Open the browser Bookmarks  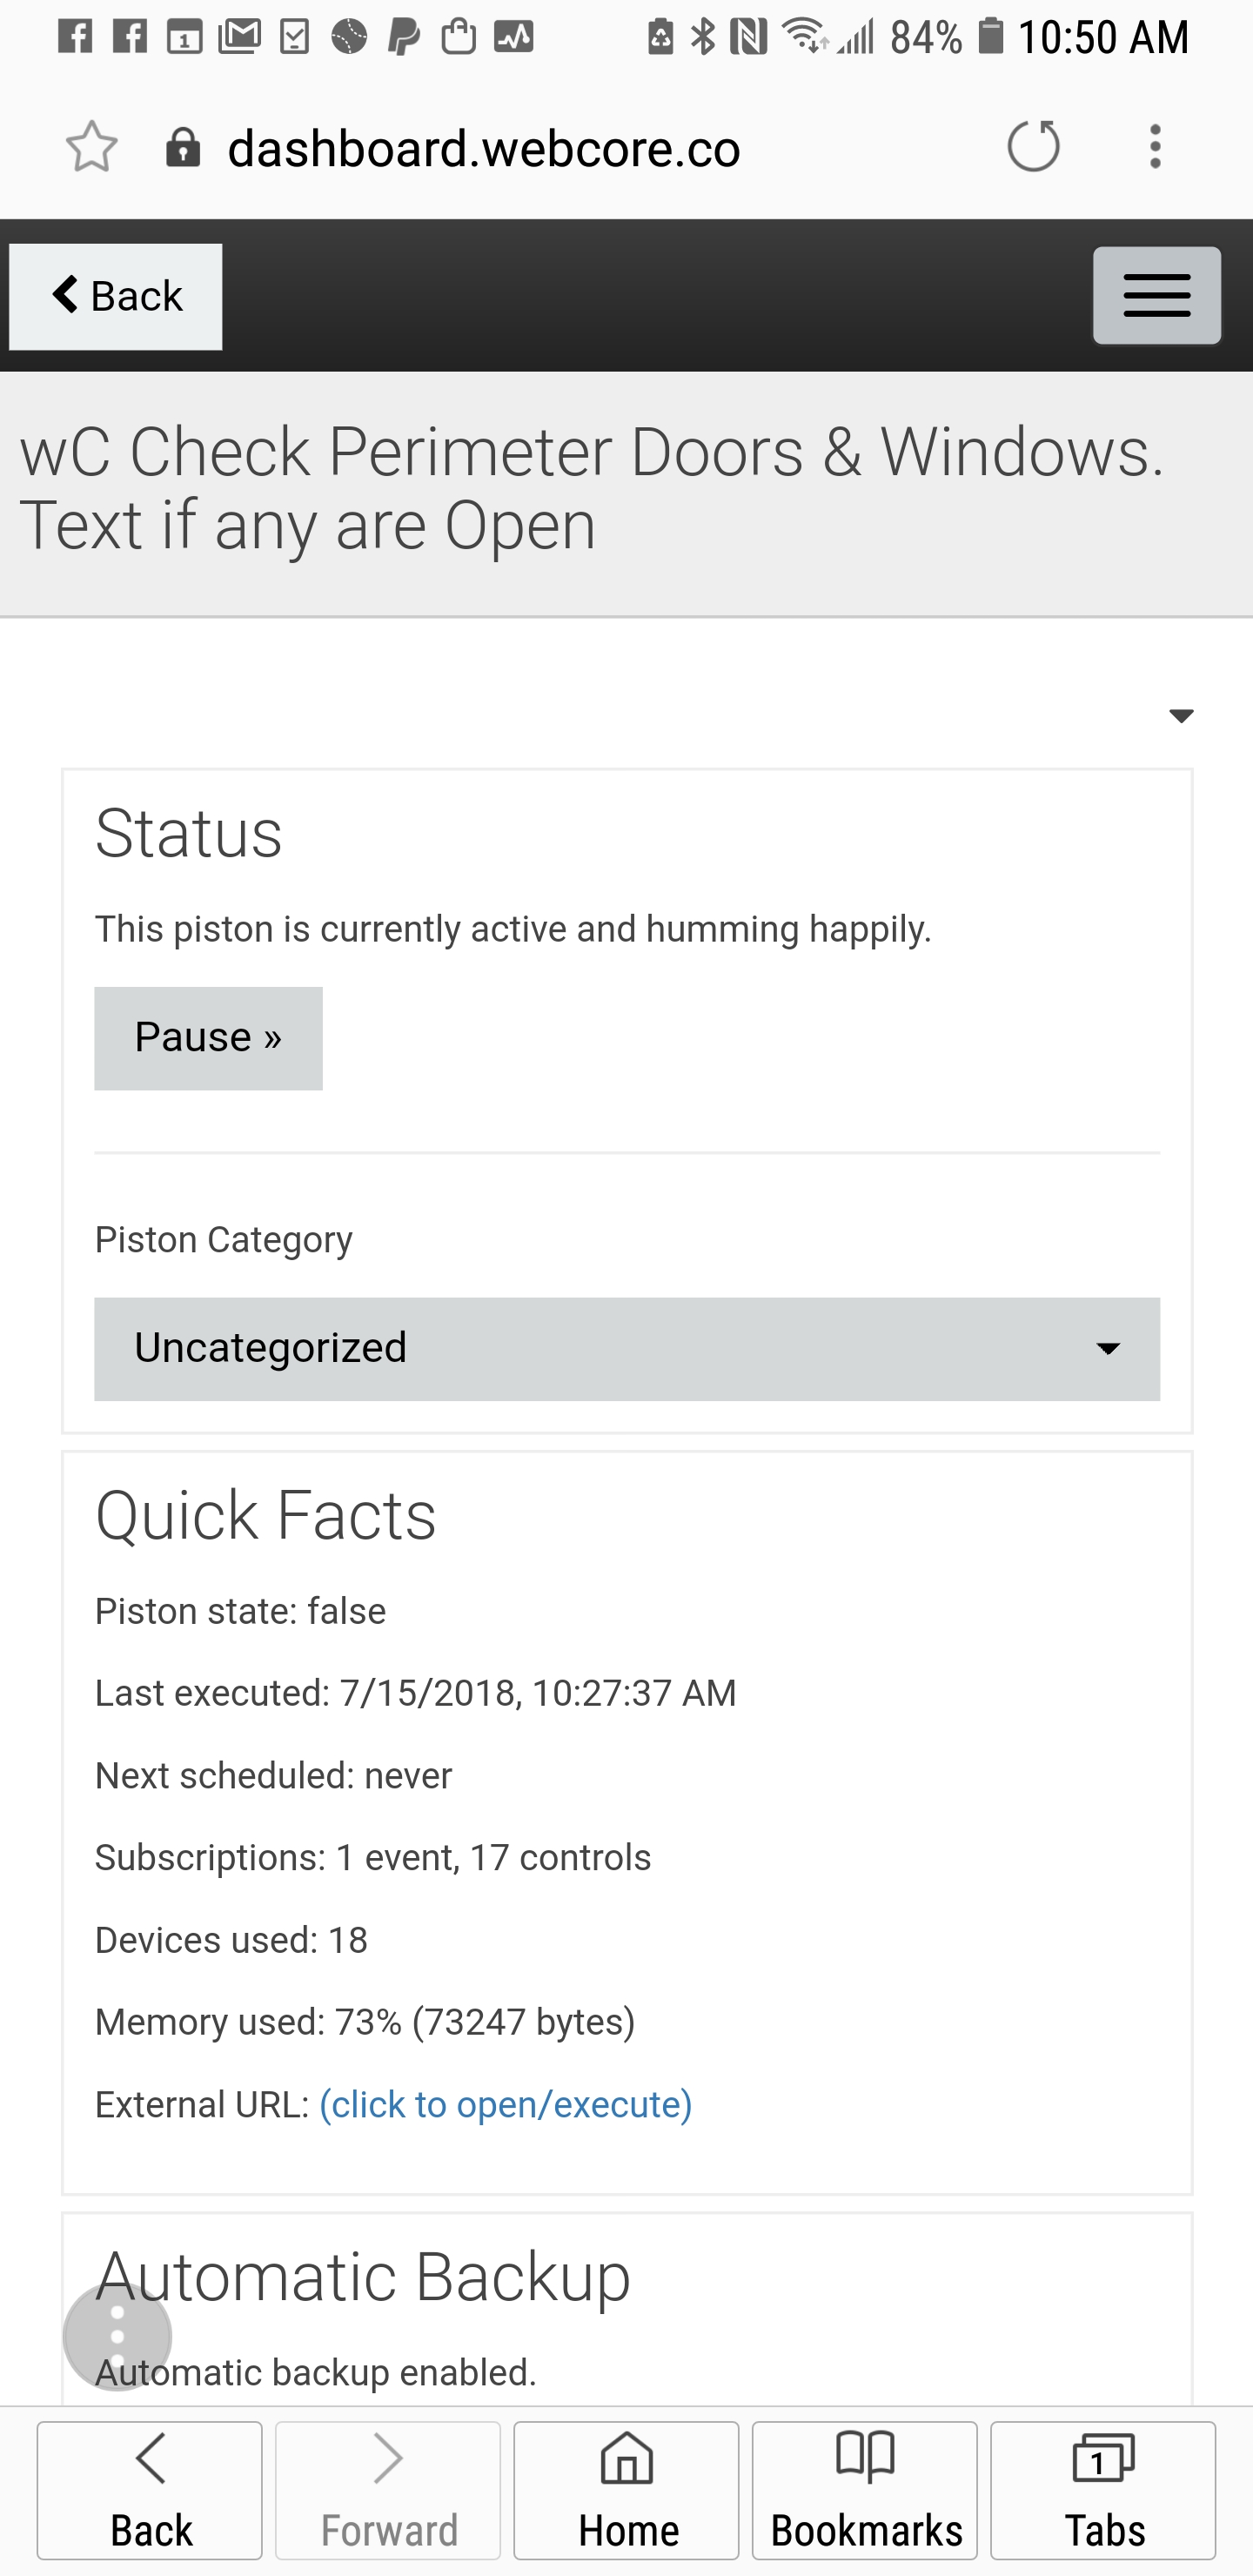coord(865,2489)
